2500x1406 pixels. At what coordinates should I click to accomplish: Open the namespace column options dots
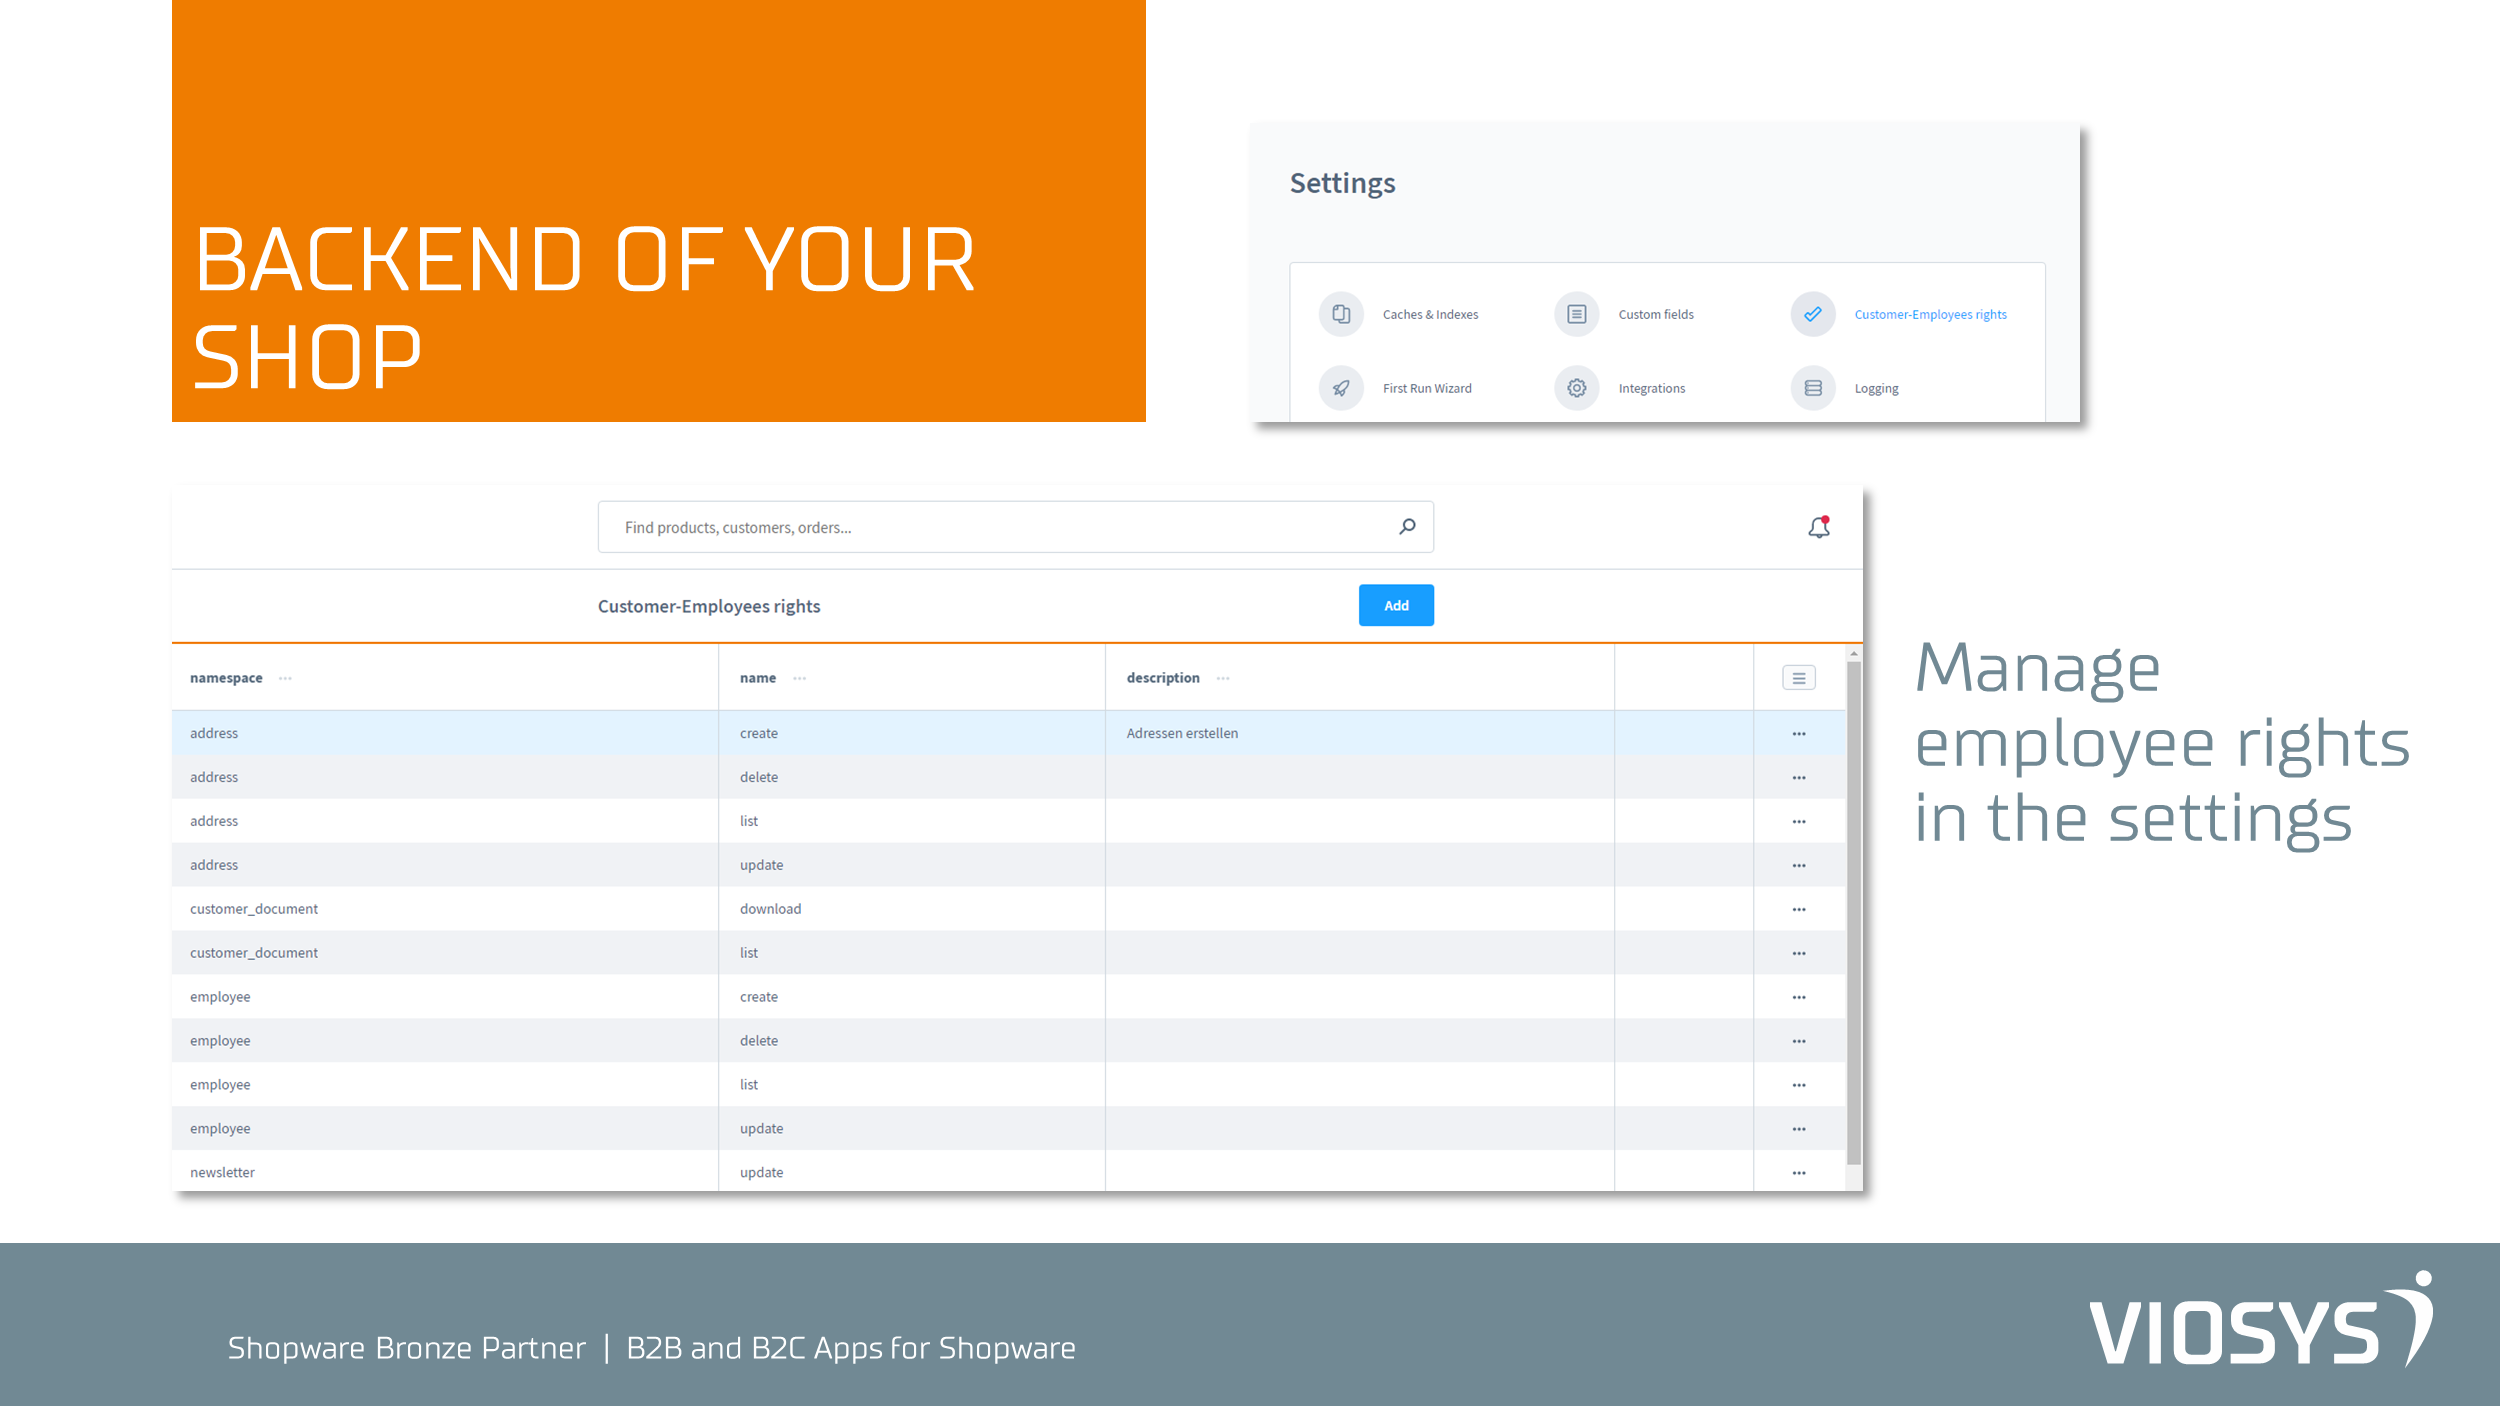(x=286, y=678)
